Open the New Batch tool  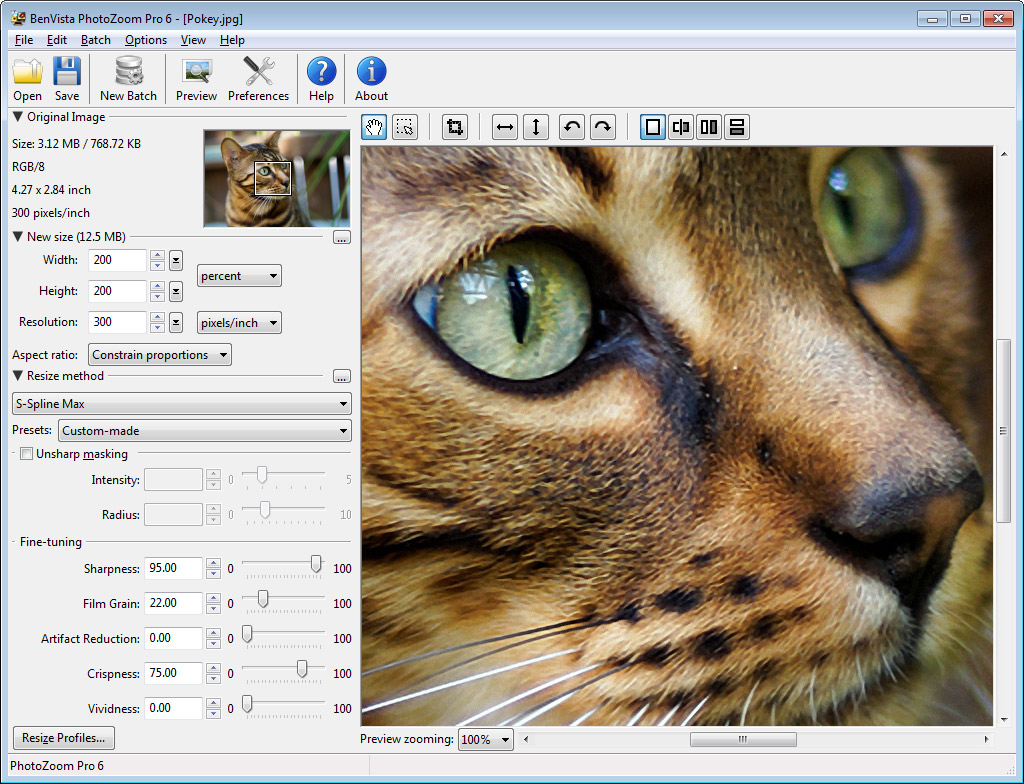tap(127, 78)
